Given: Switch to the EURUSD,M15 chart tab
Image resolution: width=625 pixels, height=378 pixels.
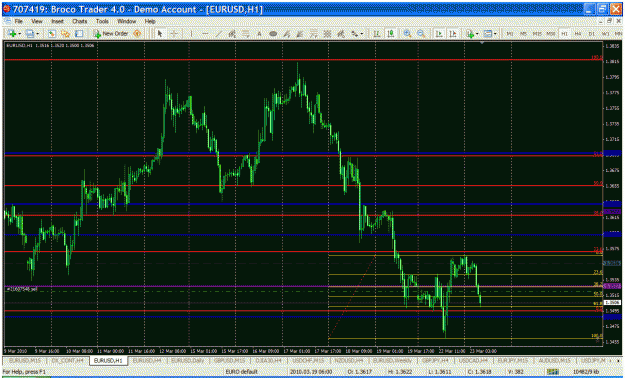Looking at the screenshot, I should (25, 360).
